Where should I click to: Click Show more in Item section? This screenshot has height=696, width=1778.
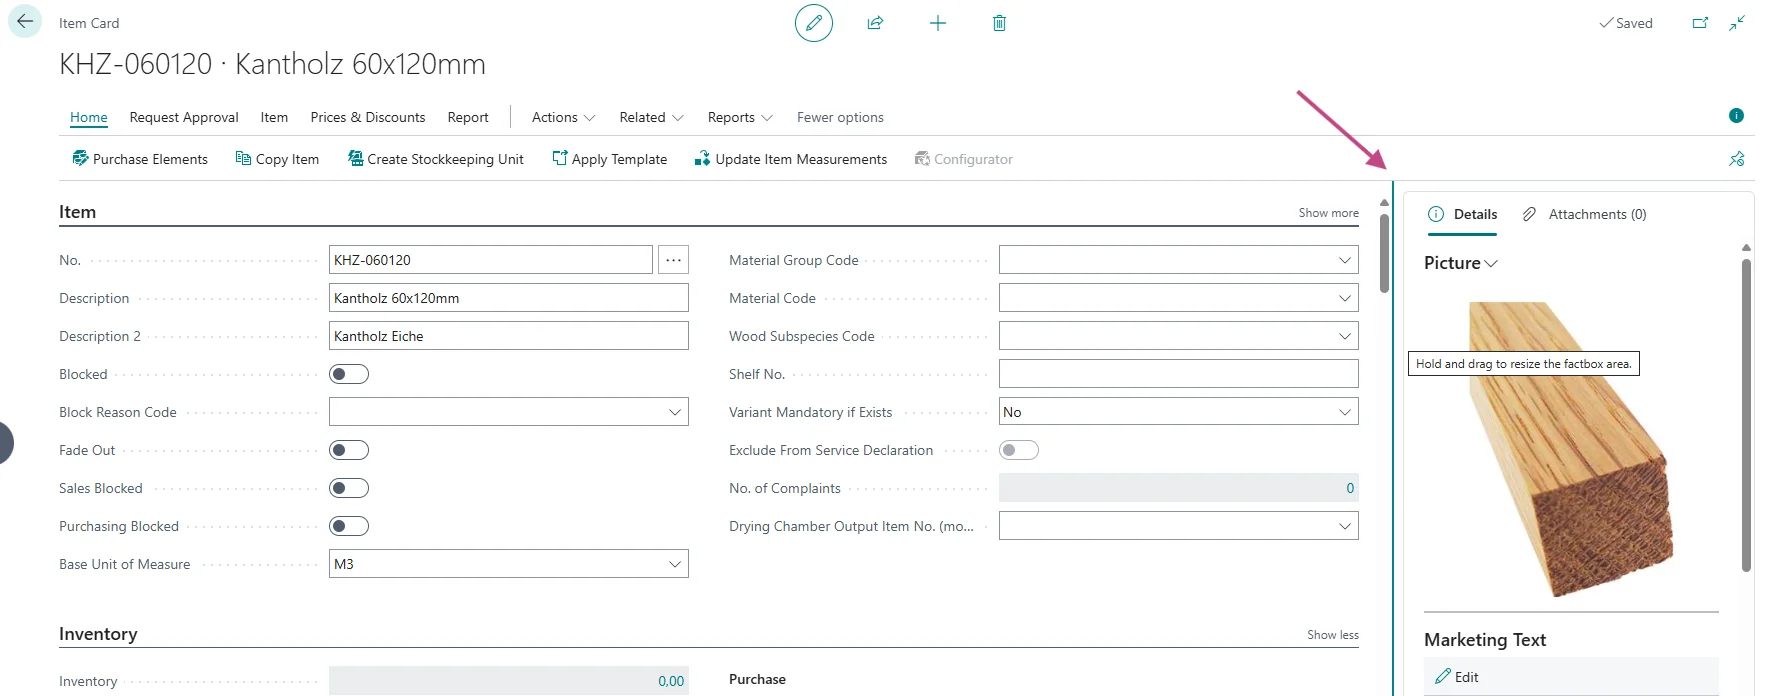1328,213
